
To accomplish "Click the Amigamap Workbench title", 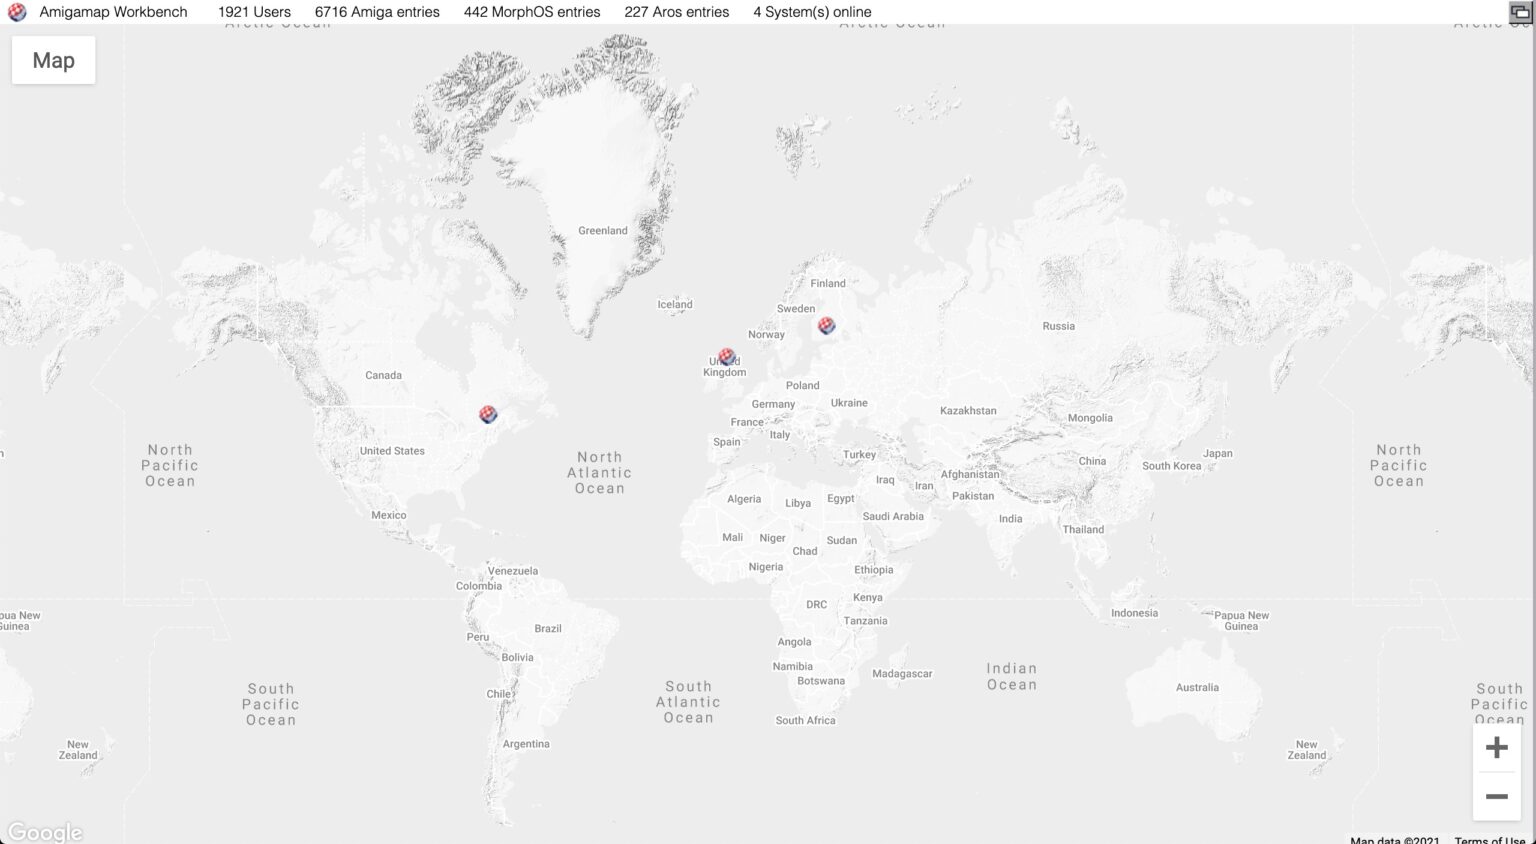I will click(x=113, y=12).
